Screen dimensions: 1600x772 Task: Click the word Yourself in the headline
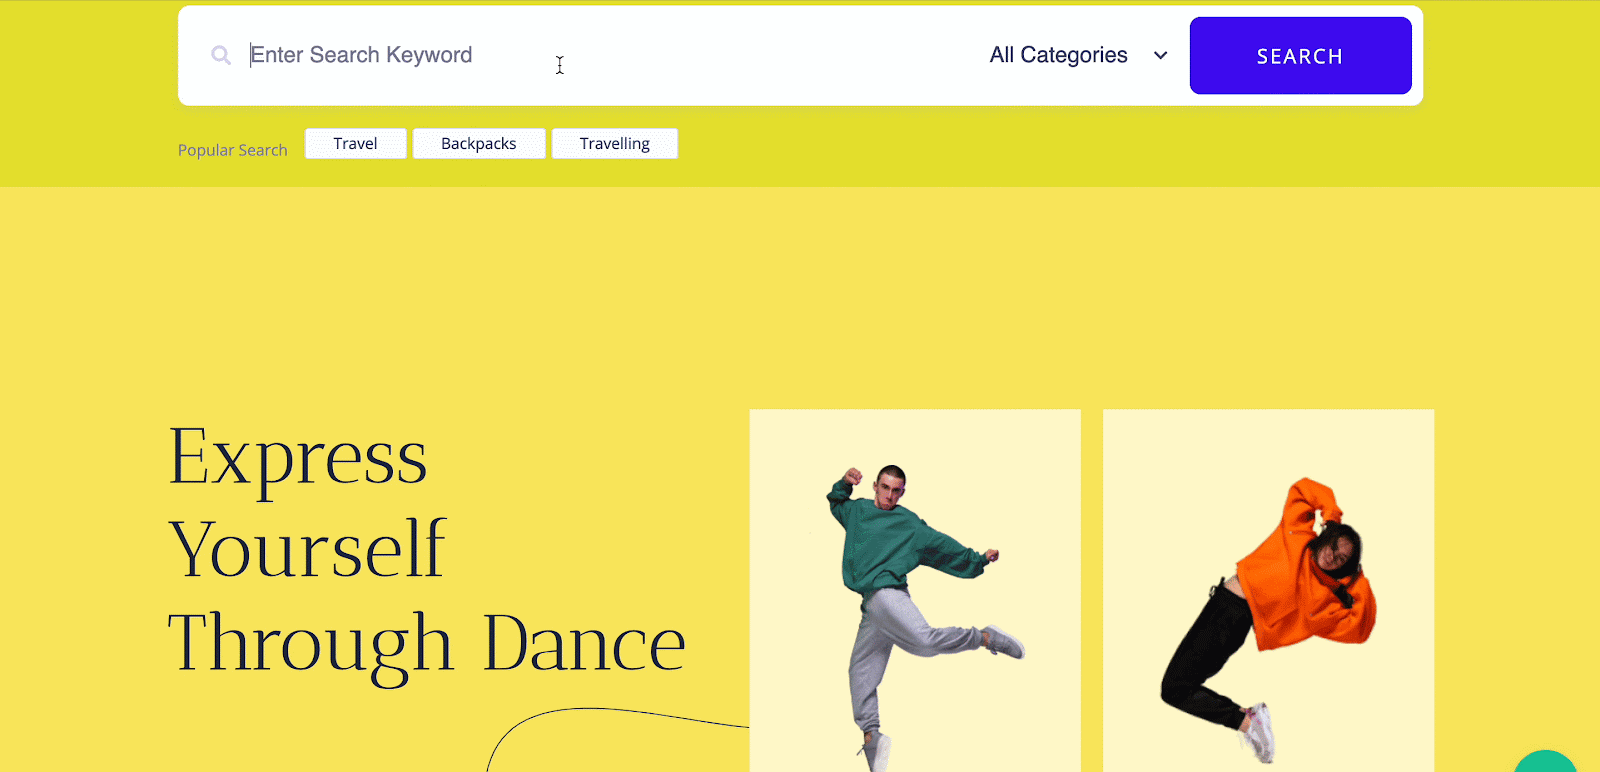[307, 549]
